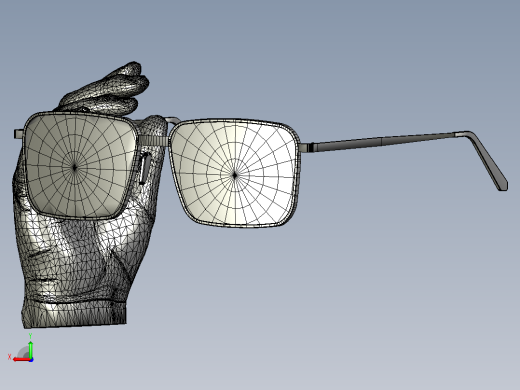Viewport: 520px width, 390px height.
Task: Click the long temple arm of the glasses
Action: [x=383, y=141]
